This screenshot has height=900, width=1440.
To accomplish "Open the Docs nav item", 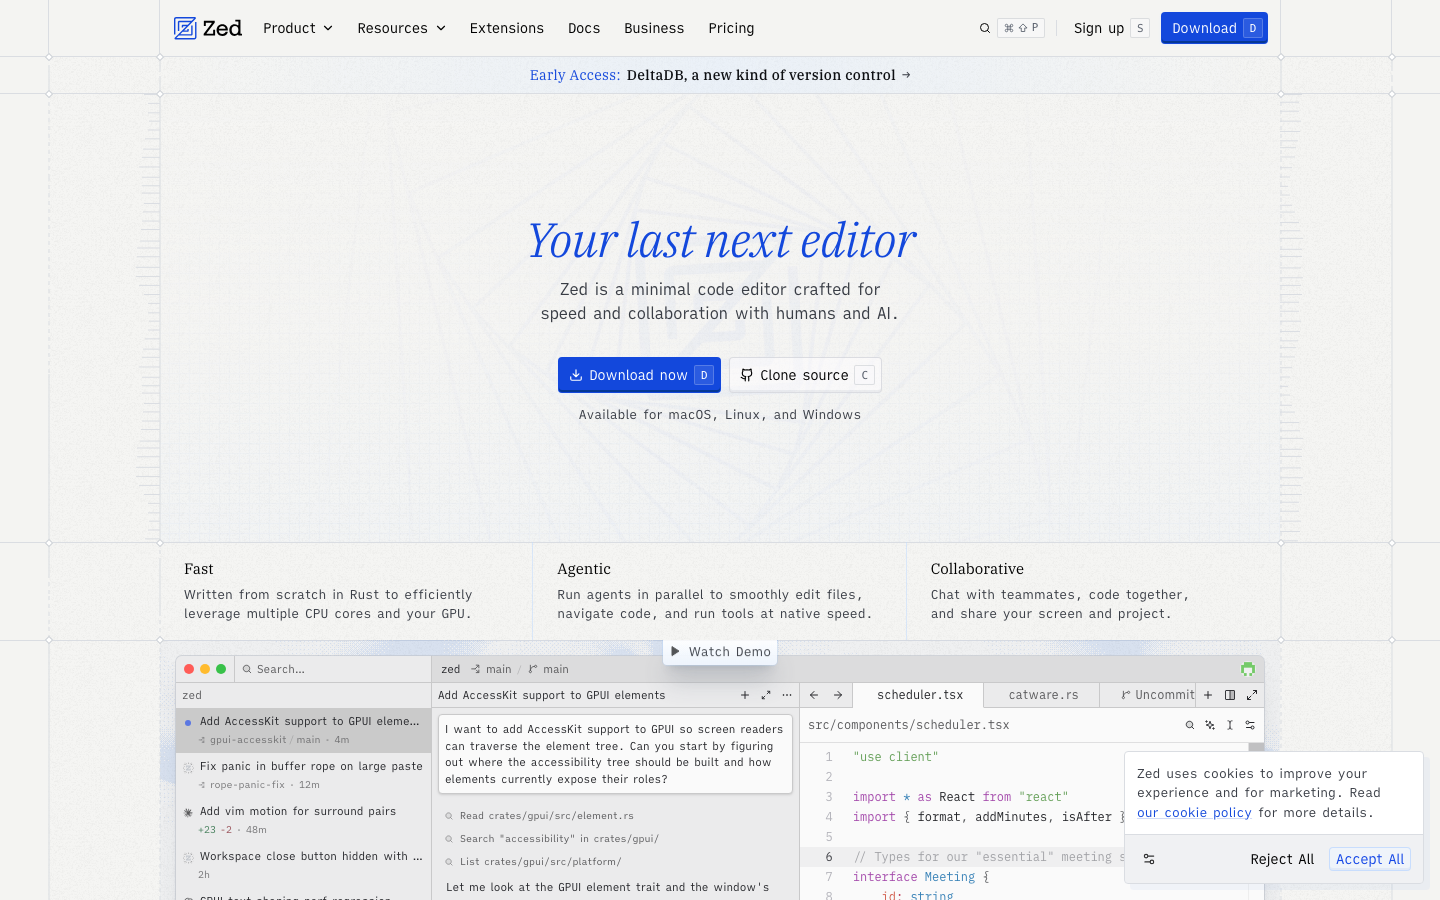I will [584, 28].
